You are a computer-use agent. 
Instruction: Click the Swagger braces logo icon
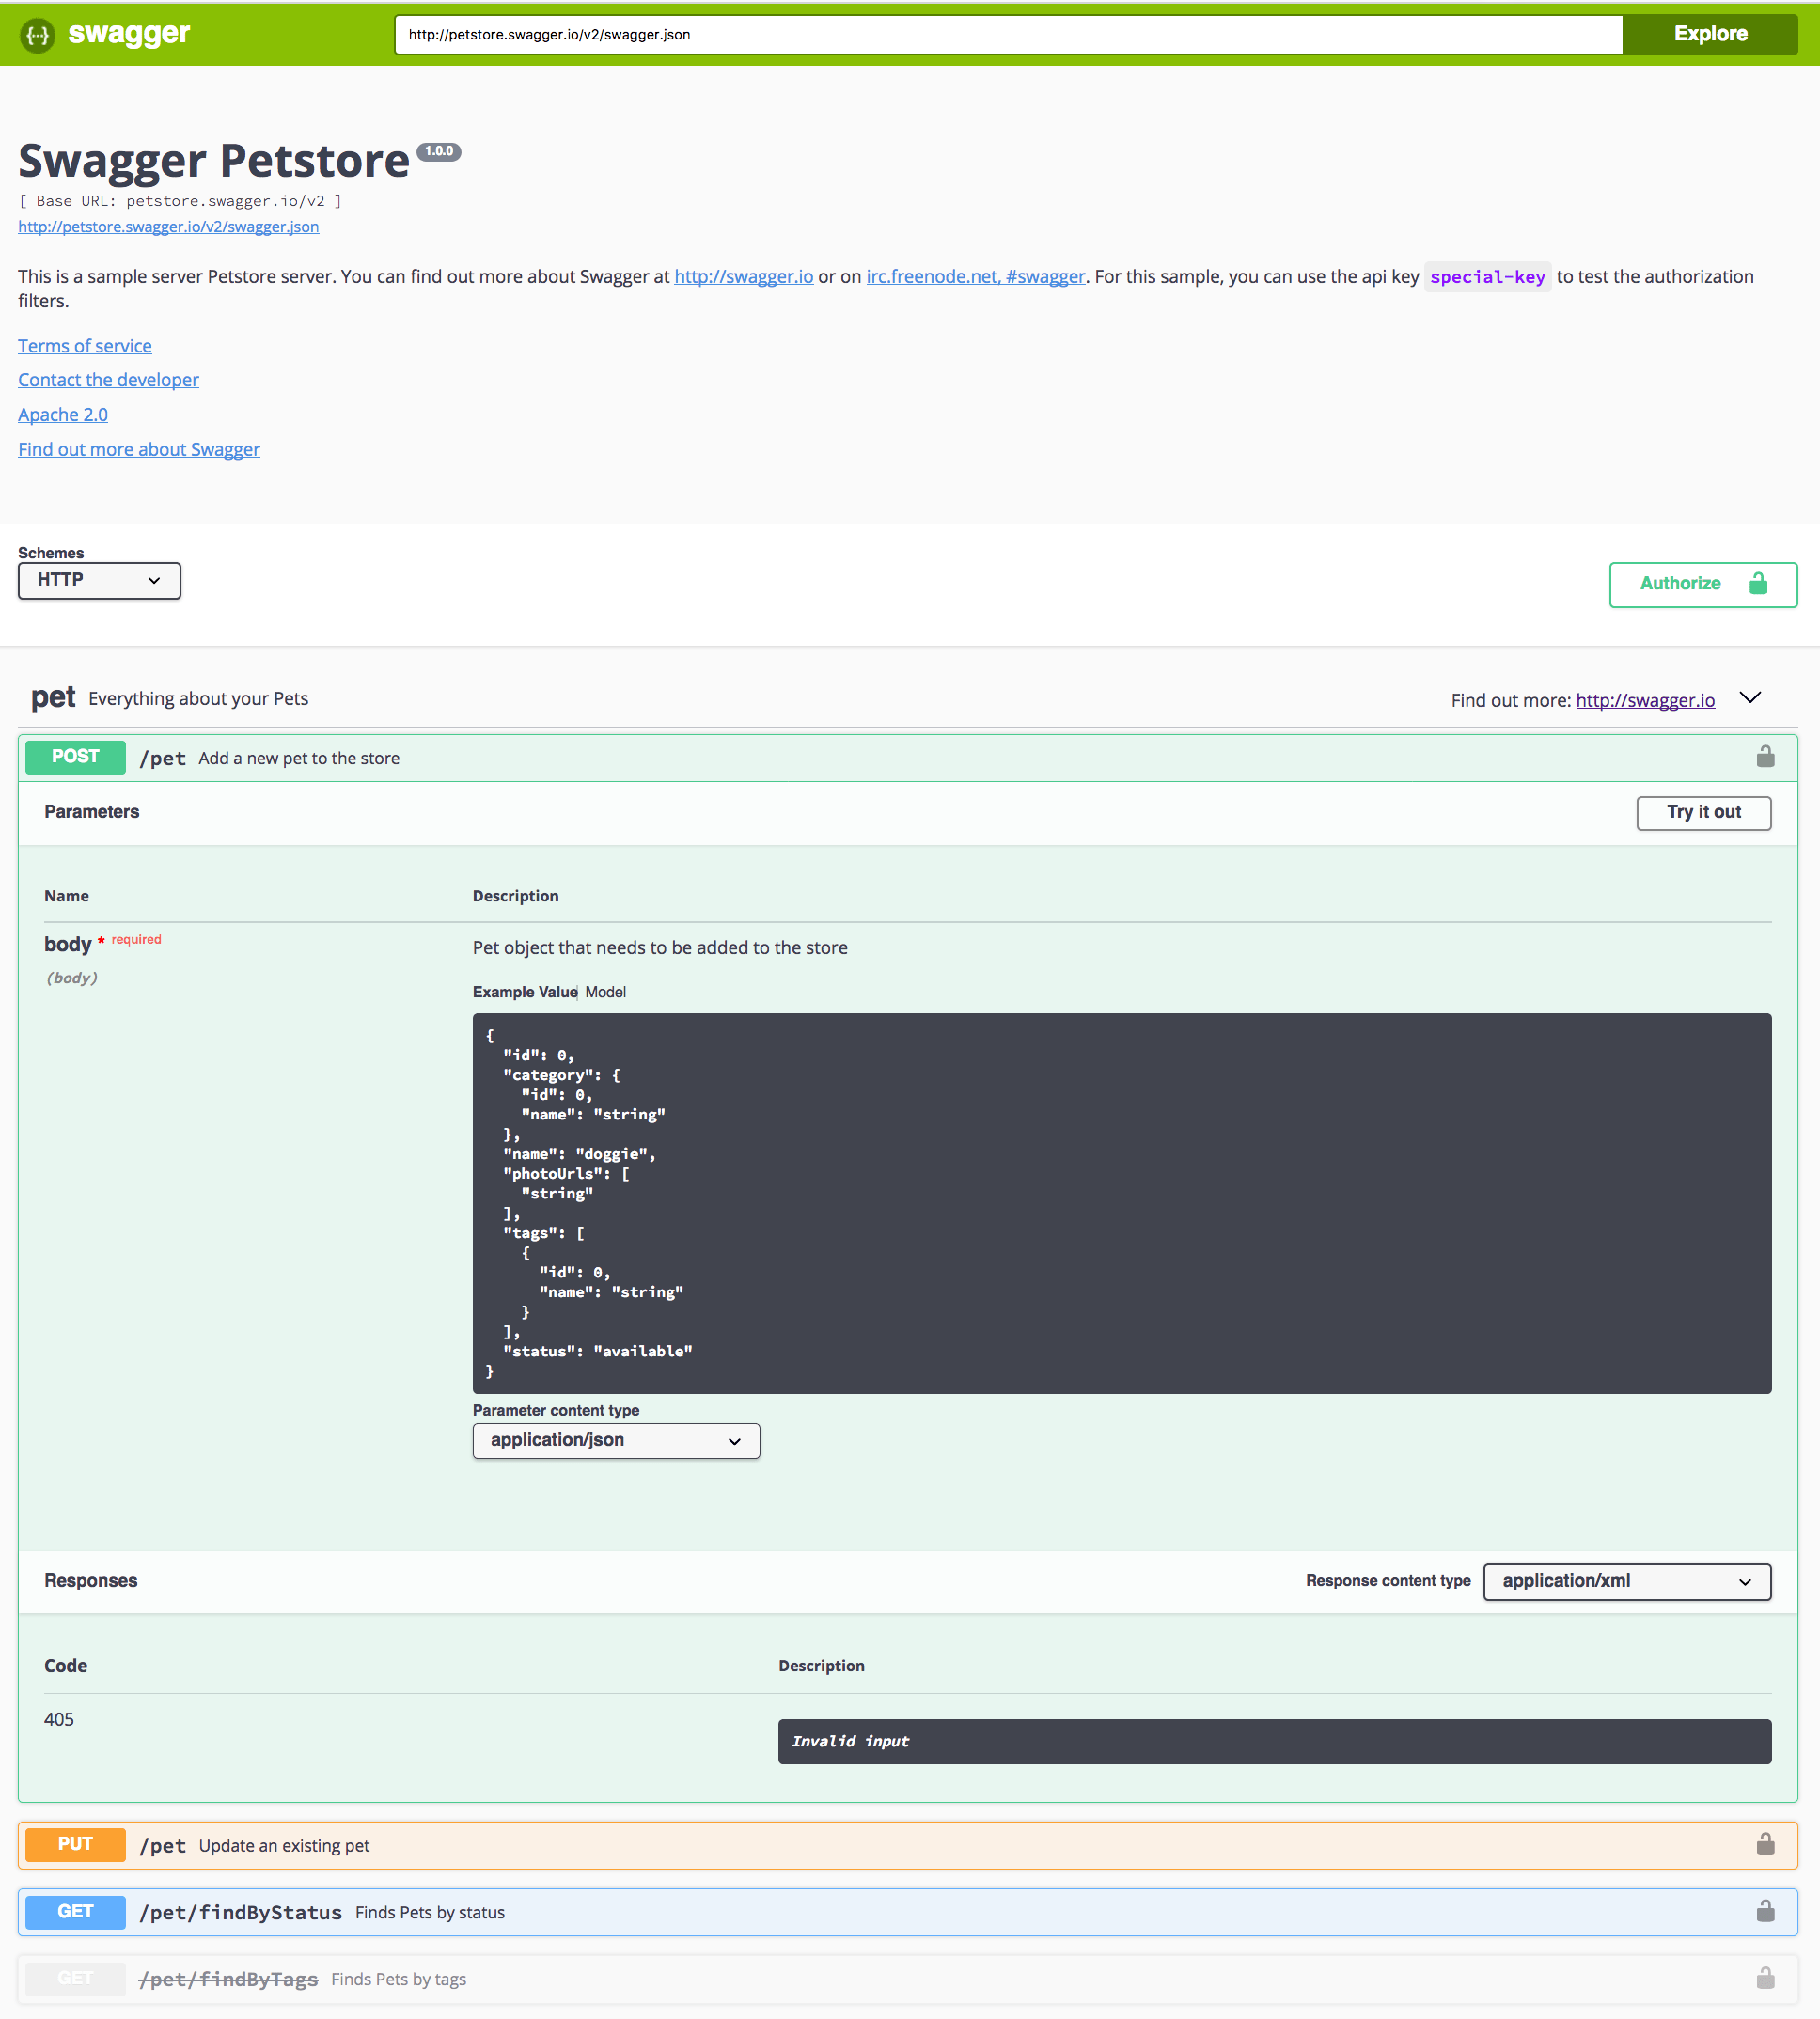37,34
